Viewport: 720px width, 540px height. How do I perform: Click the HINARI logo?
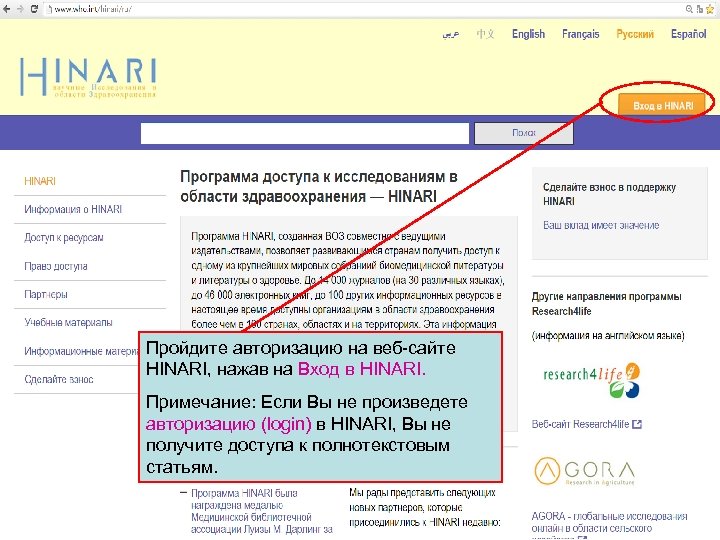[88, 77]
